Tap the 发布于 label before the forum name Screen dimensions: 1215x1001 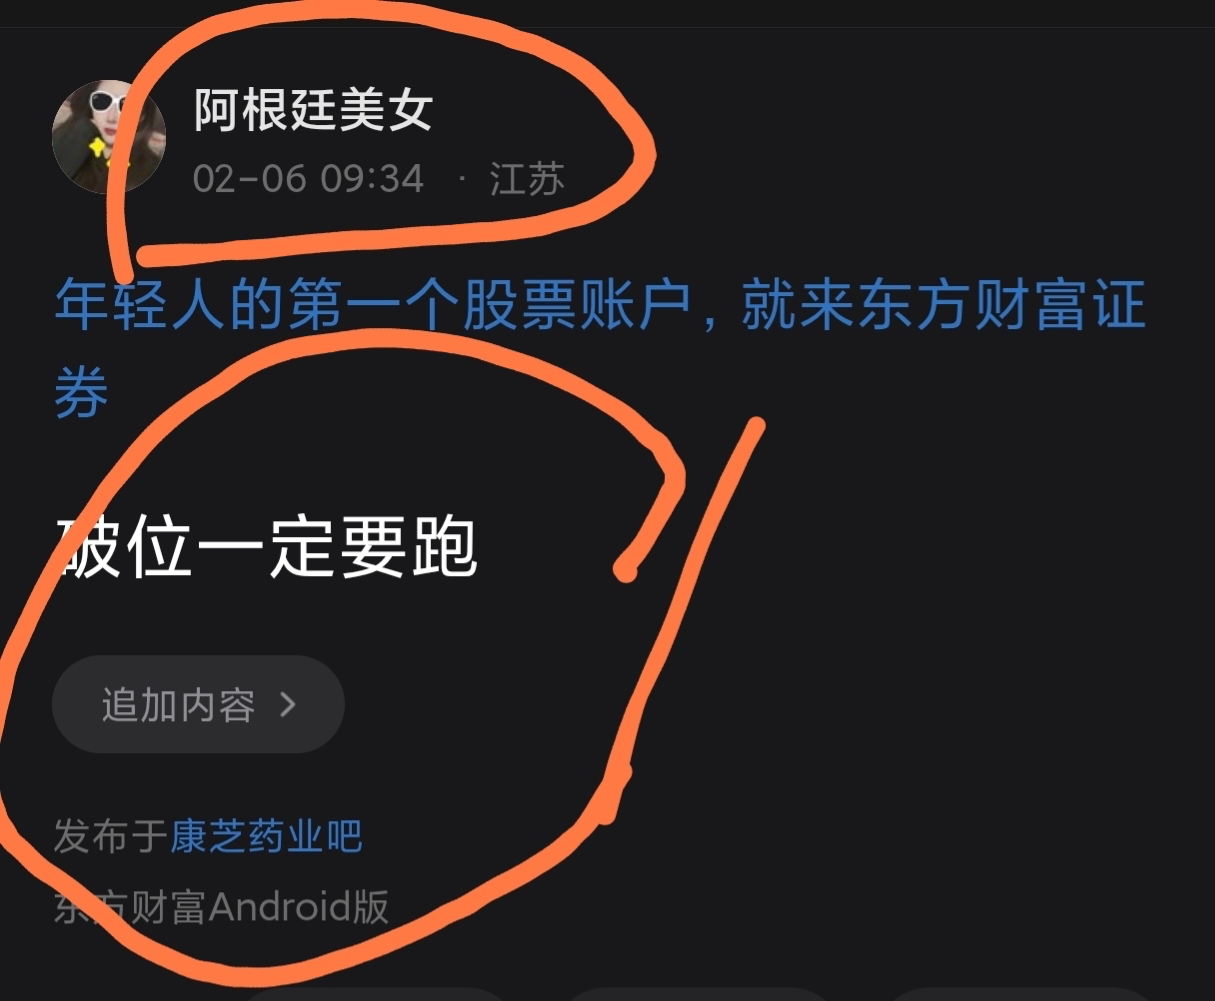pos(110,836)
